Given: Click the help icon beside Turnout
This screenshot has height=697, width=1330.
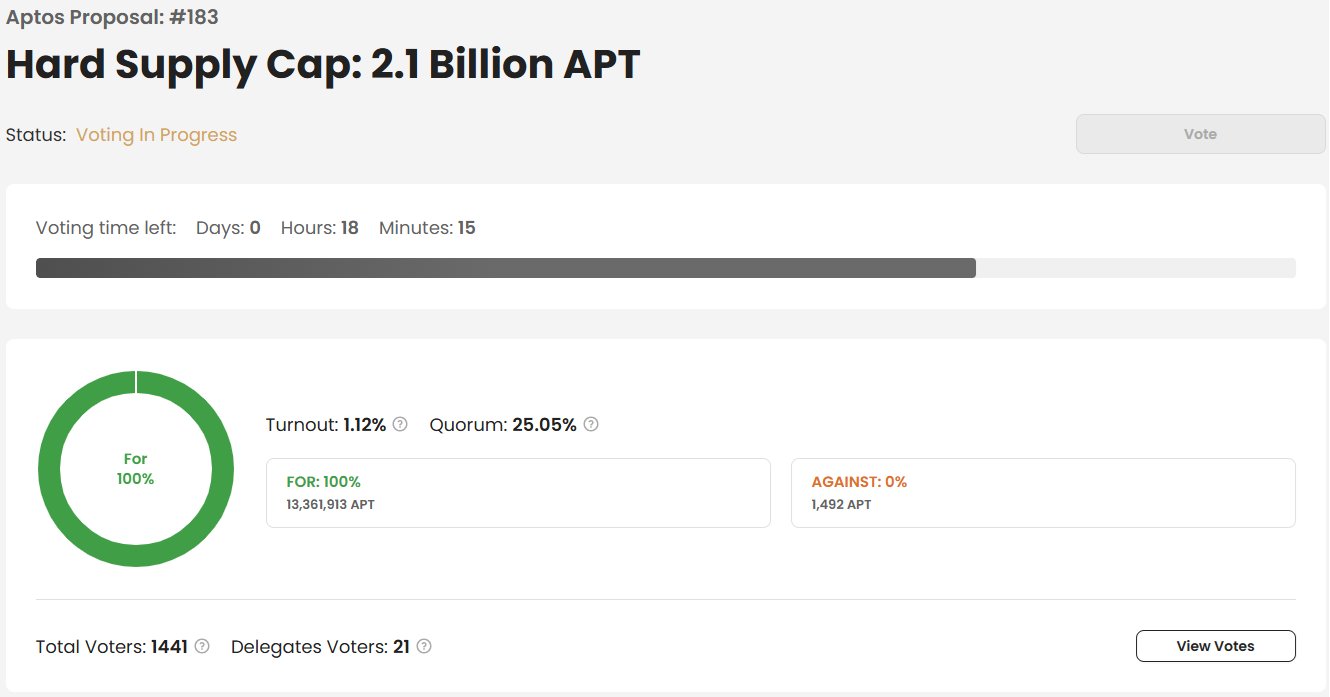Looking at the screenshot, I should [x=400, y=424].
